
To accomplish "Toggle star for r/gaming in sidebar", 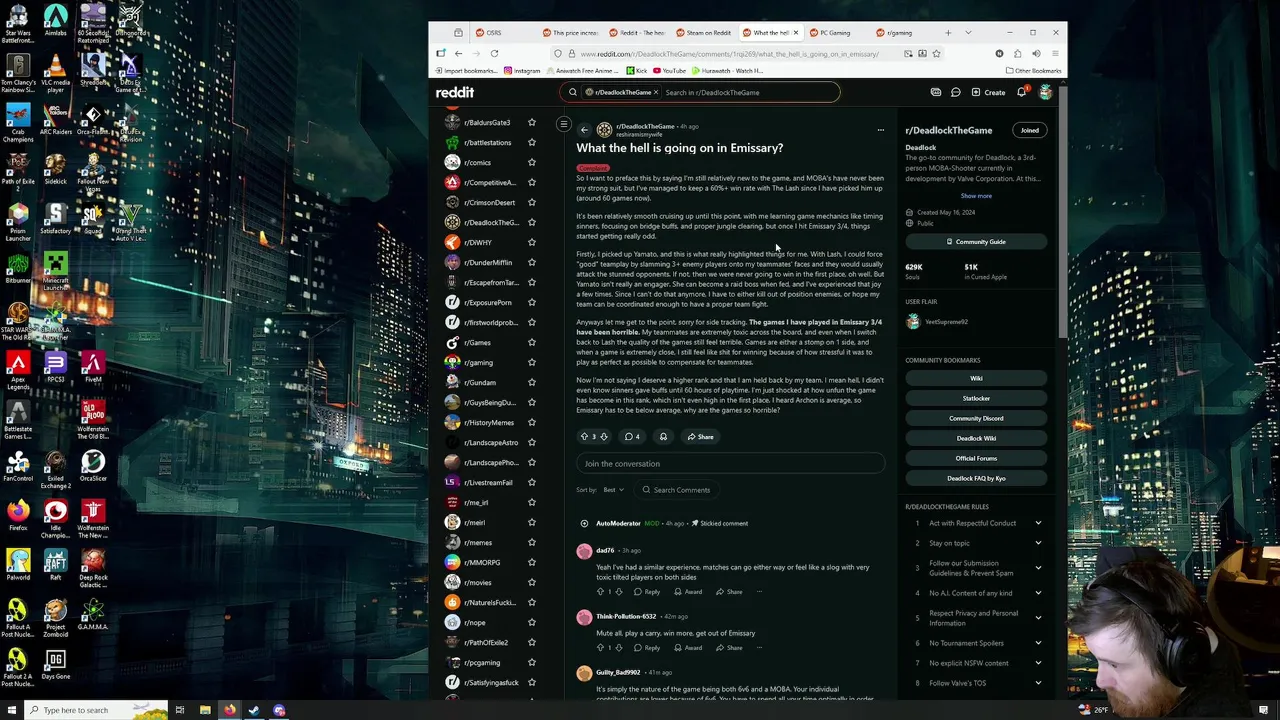I will (x=532, y=362).
